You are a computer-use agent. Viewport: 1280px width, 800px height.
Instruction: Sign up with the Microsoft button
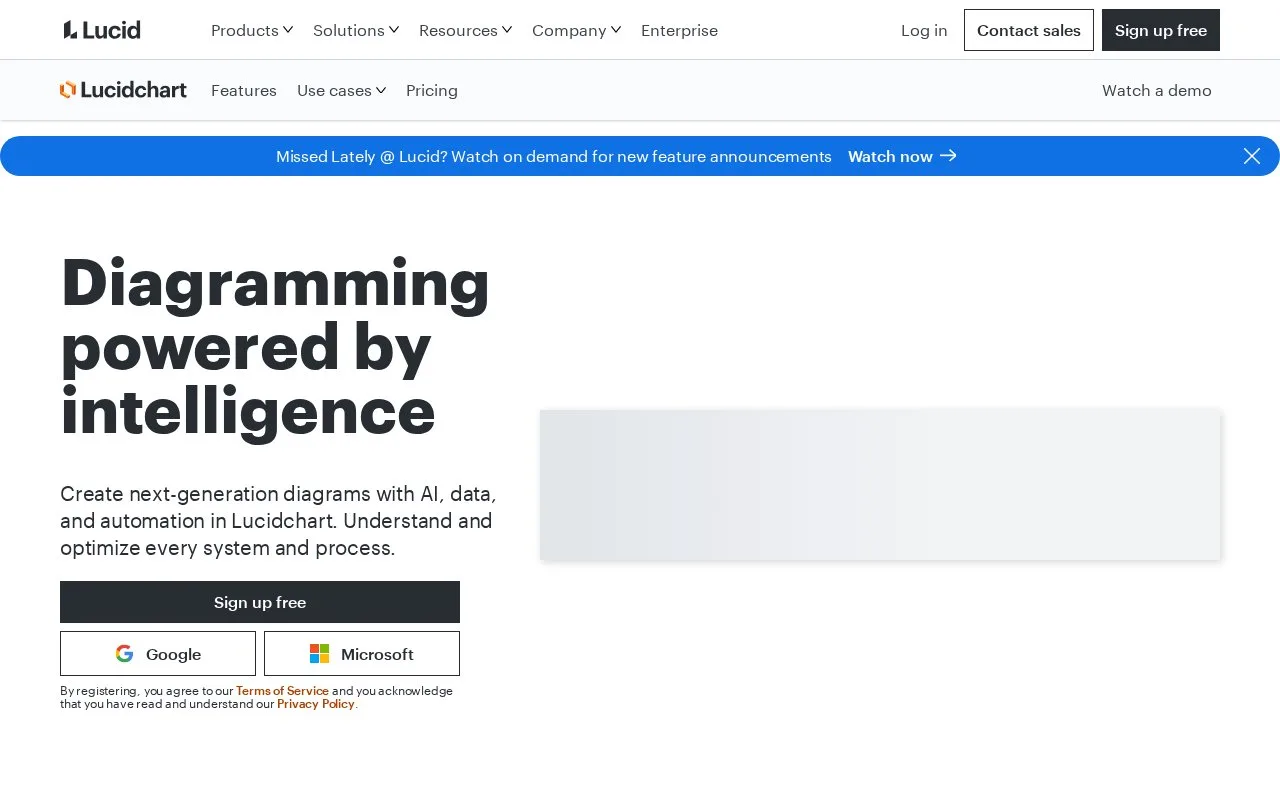click(362, 654)
